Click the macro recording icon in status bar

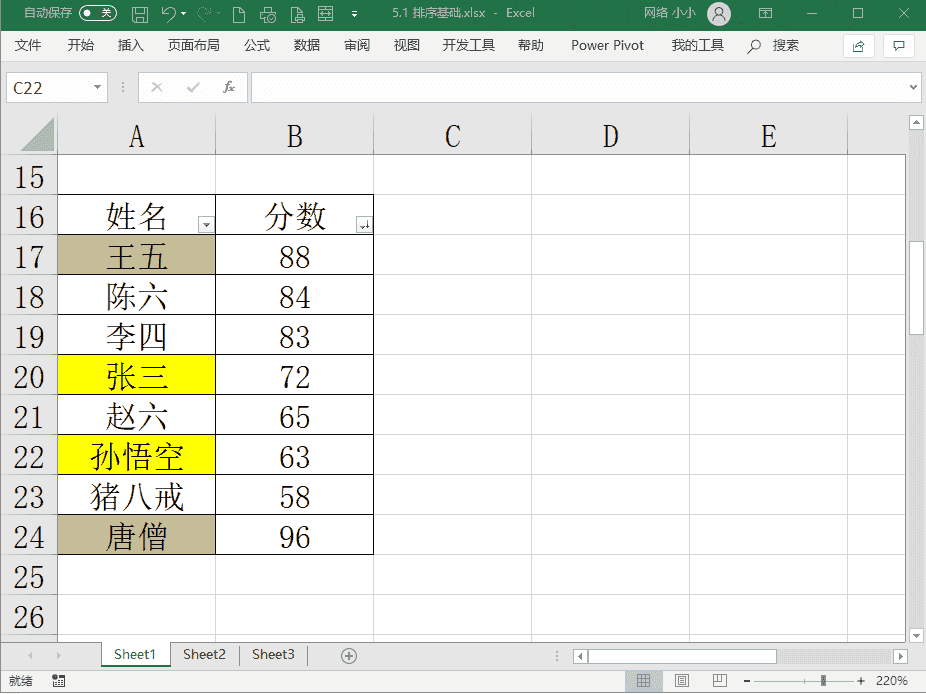(58, 680)
